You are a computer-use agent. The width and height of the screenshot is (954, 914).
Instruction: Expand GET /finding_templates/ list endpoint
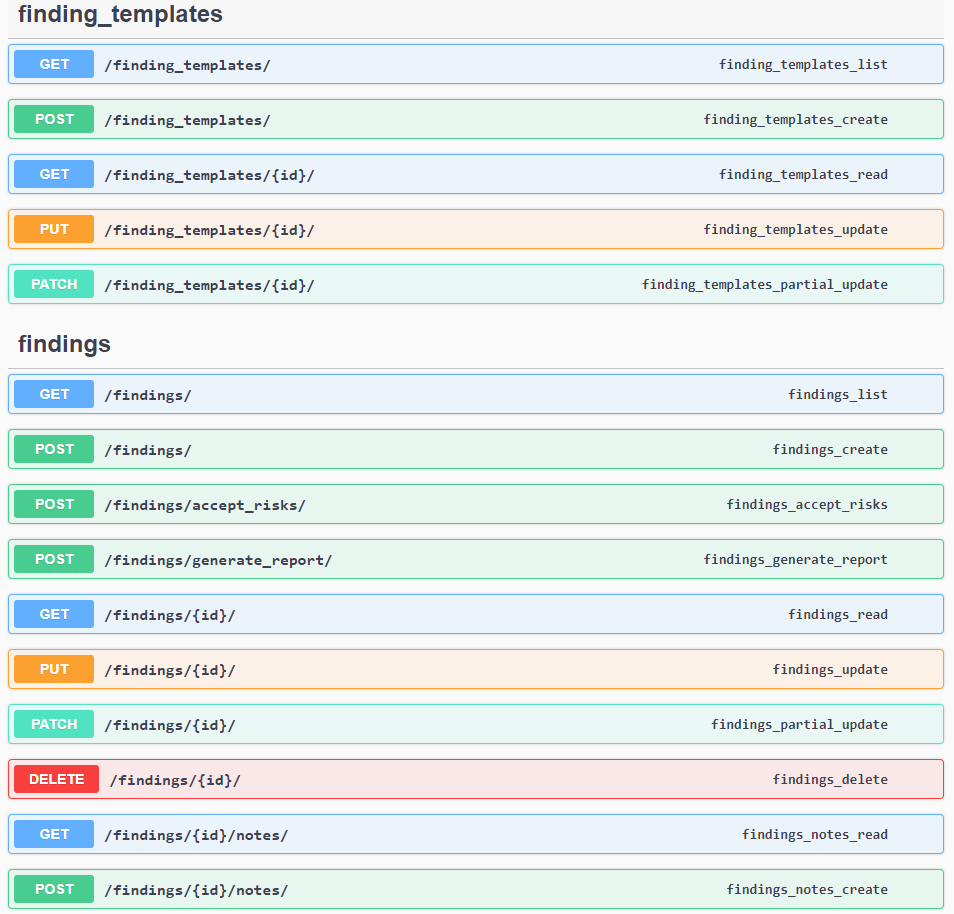187,65
